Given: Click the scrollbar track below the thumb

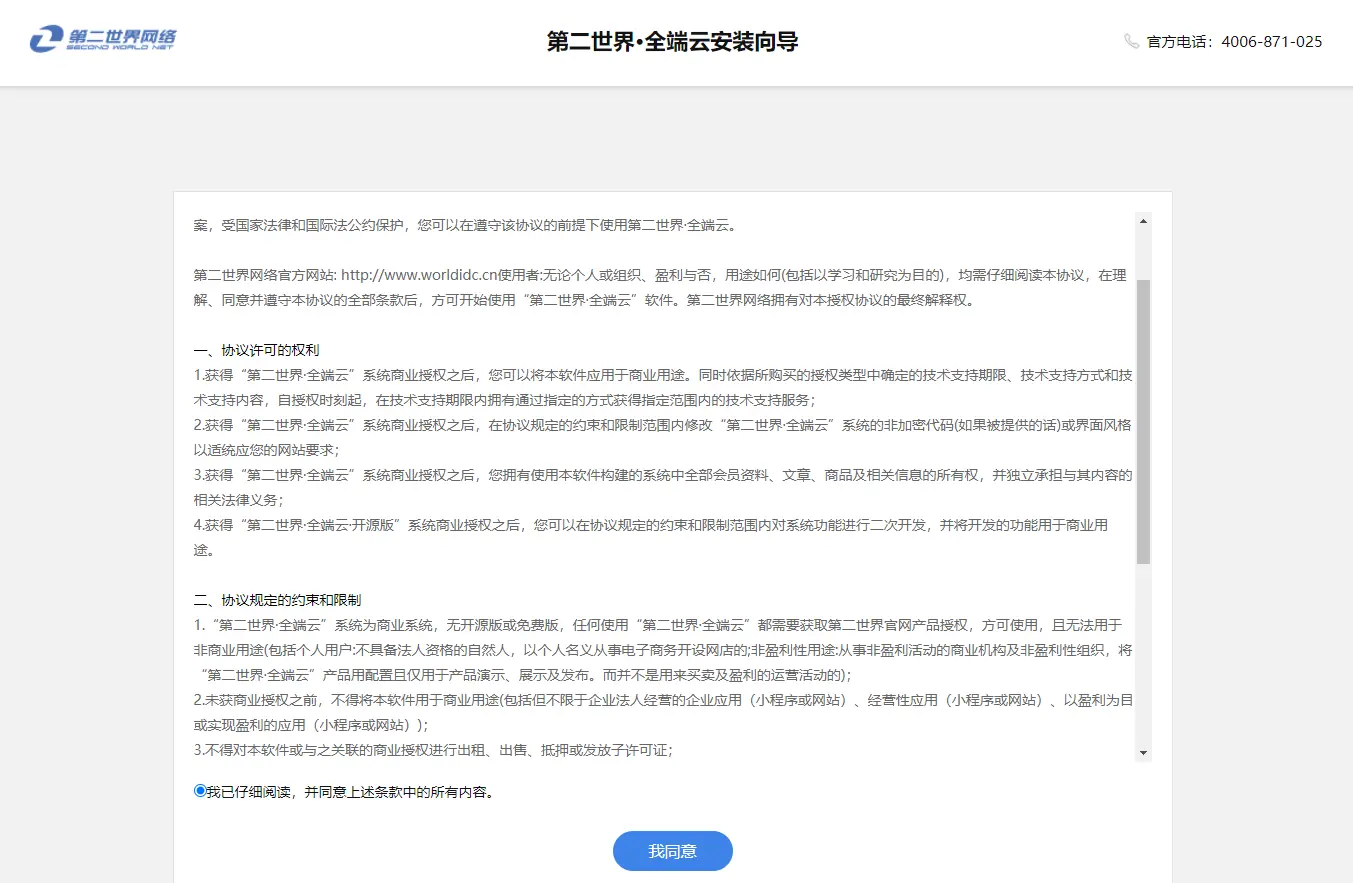Looking at the screenshot, I should coord(1143,650).
